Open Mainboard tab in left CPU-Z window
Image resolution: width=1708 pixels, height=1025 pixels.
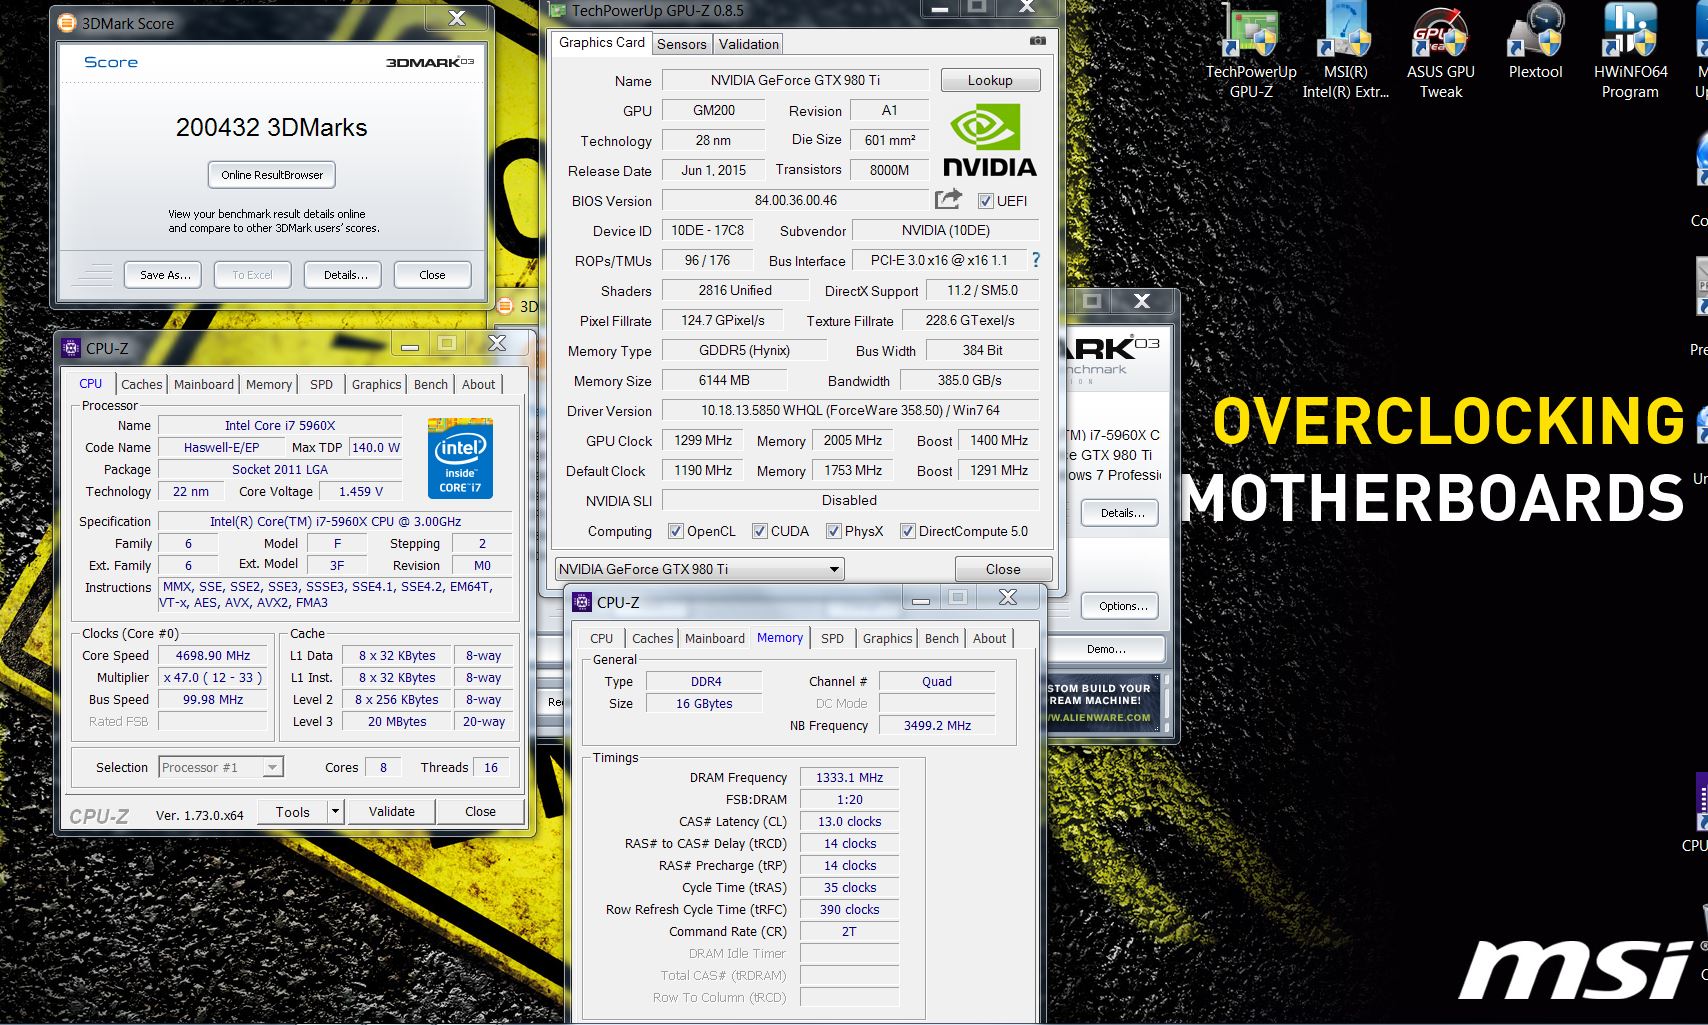203,384
